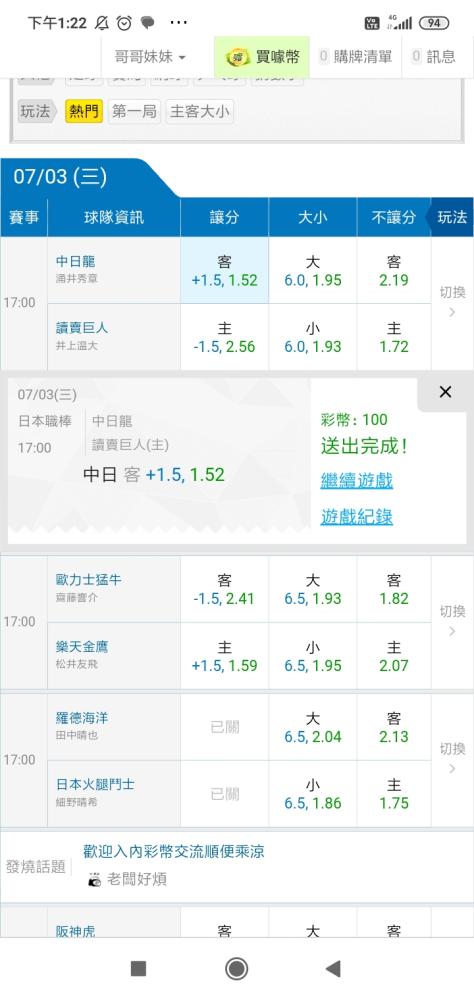Image resolution: width=474 pixels, height=1000 pixels.
Task: Click the 遊戲紀錄 link
Action: tap(357, 517)
